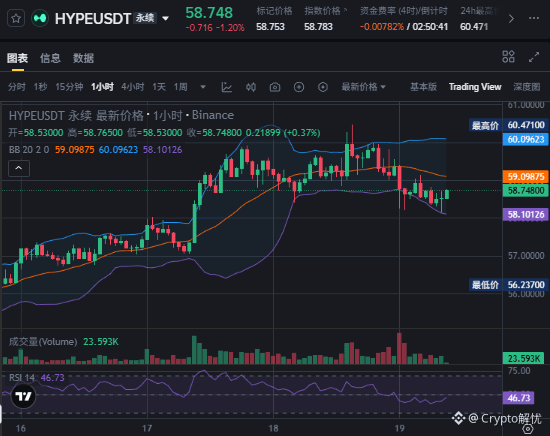The width and height of the screenshot is (550, 436).
Task: Open the circular target settings icon
Action: click(x=323, y=87)
